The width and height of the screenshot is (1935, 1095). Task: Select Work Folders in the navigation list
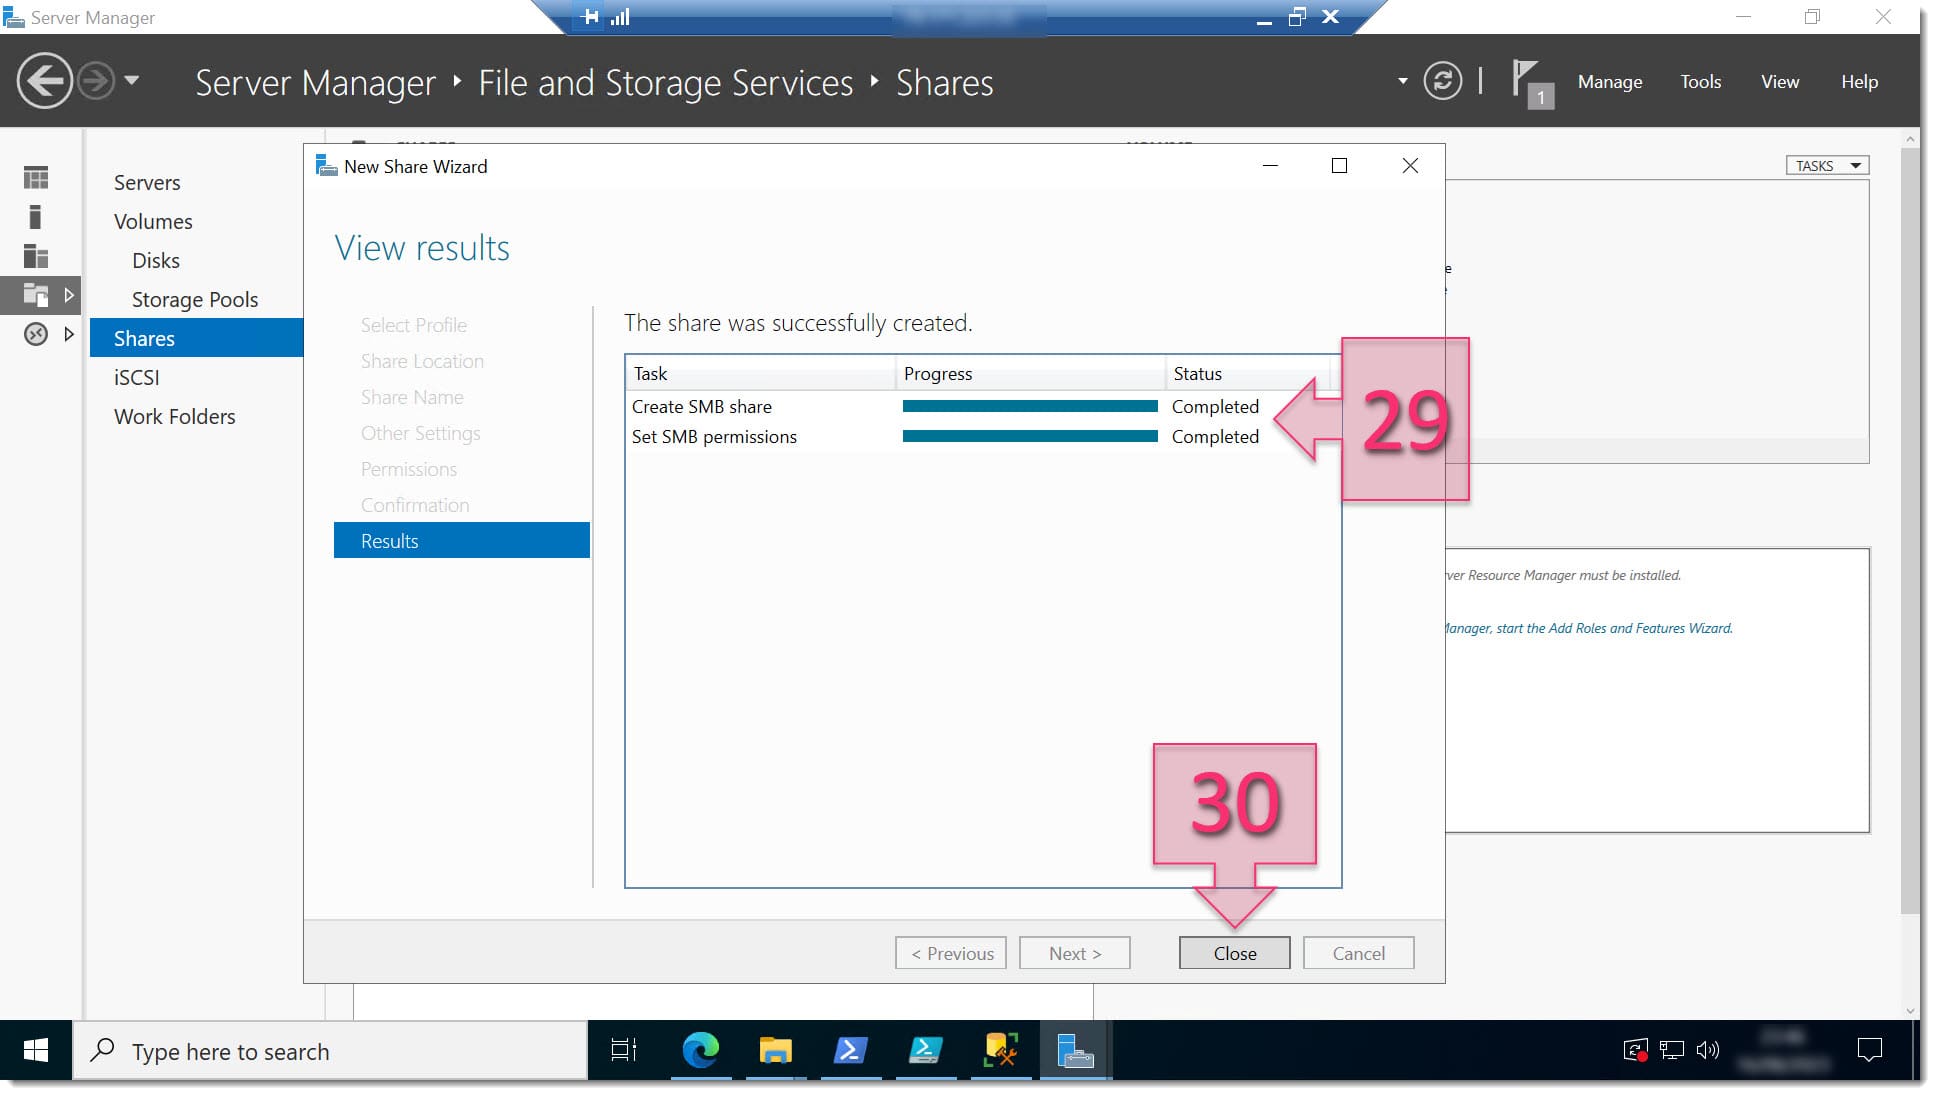(175, 417)
